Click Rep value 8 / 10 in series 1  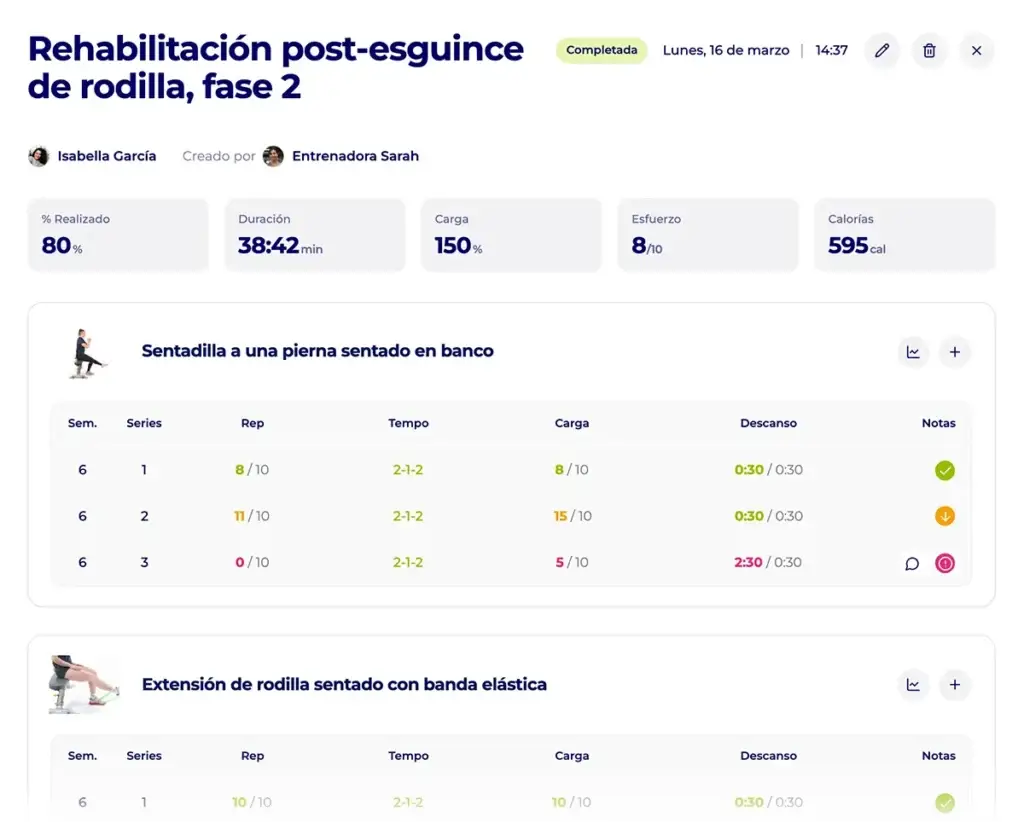tap(252, 470)
